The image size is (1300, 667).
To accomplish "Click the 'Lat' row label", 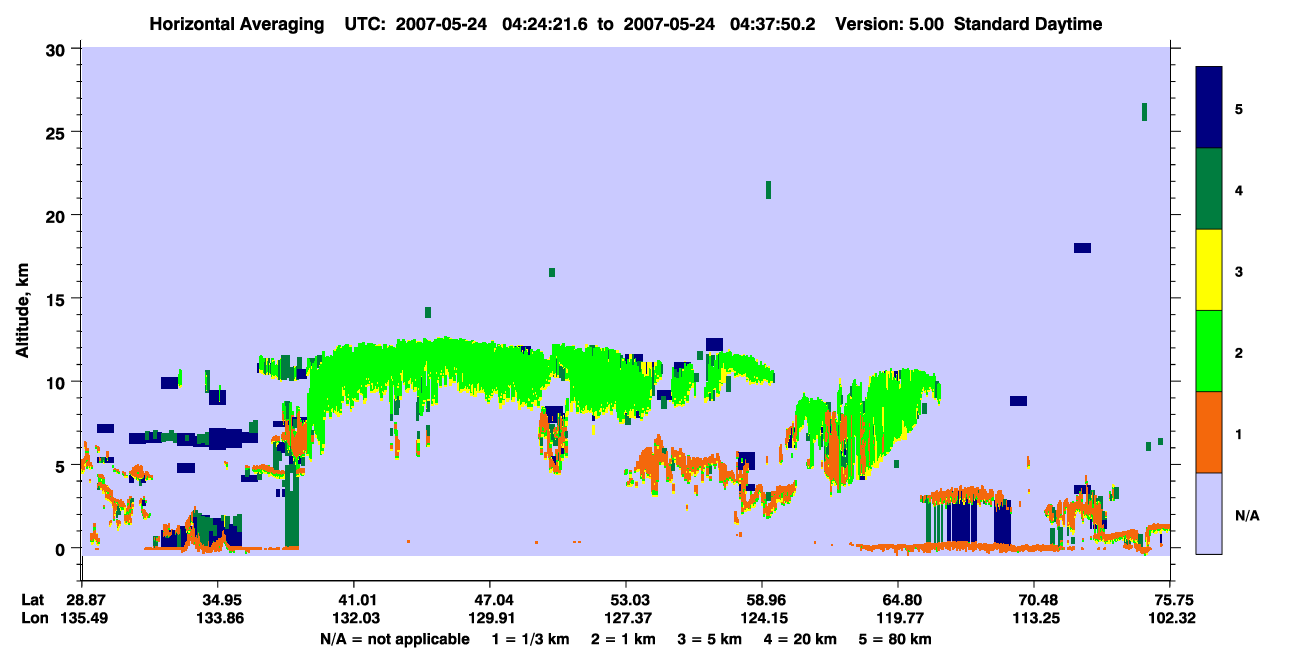I will coord(33,600).
